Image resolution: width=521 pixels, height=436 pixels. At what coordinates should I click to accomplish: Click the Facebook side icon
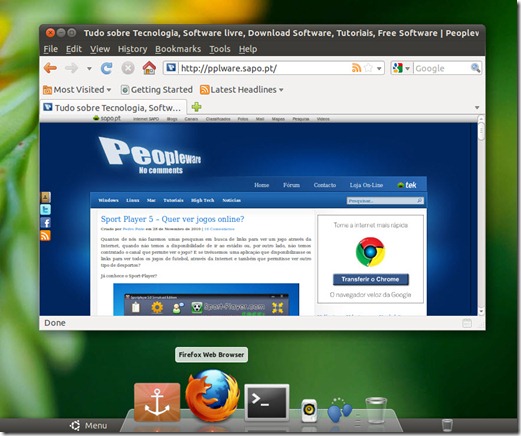[x=45, y=223]
